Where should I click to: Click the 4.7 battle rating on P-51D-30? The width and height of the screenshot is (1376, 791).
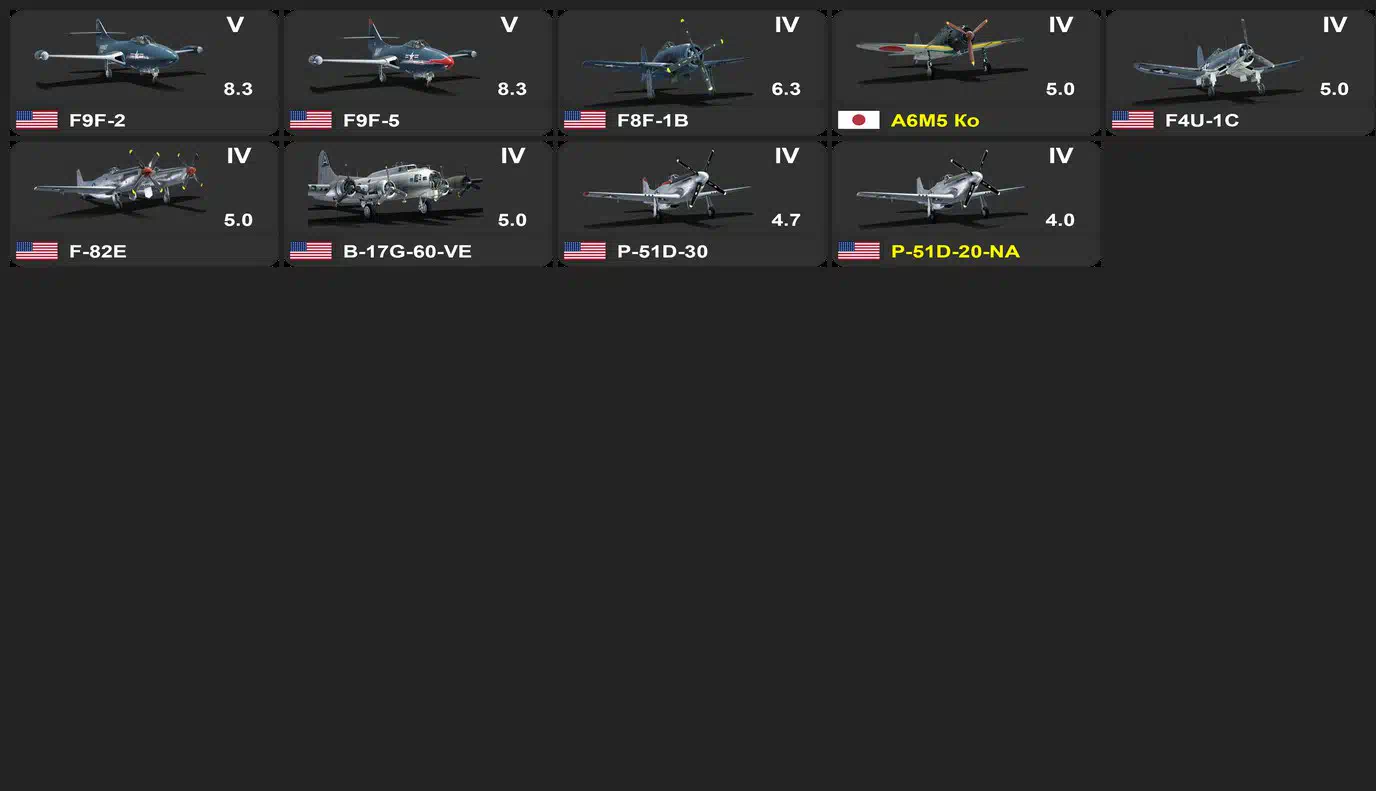click(x=786, y=220)
